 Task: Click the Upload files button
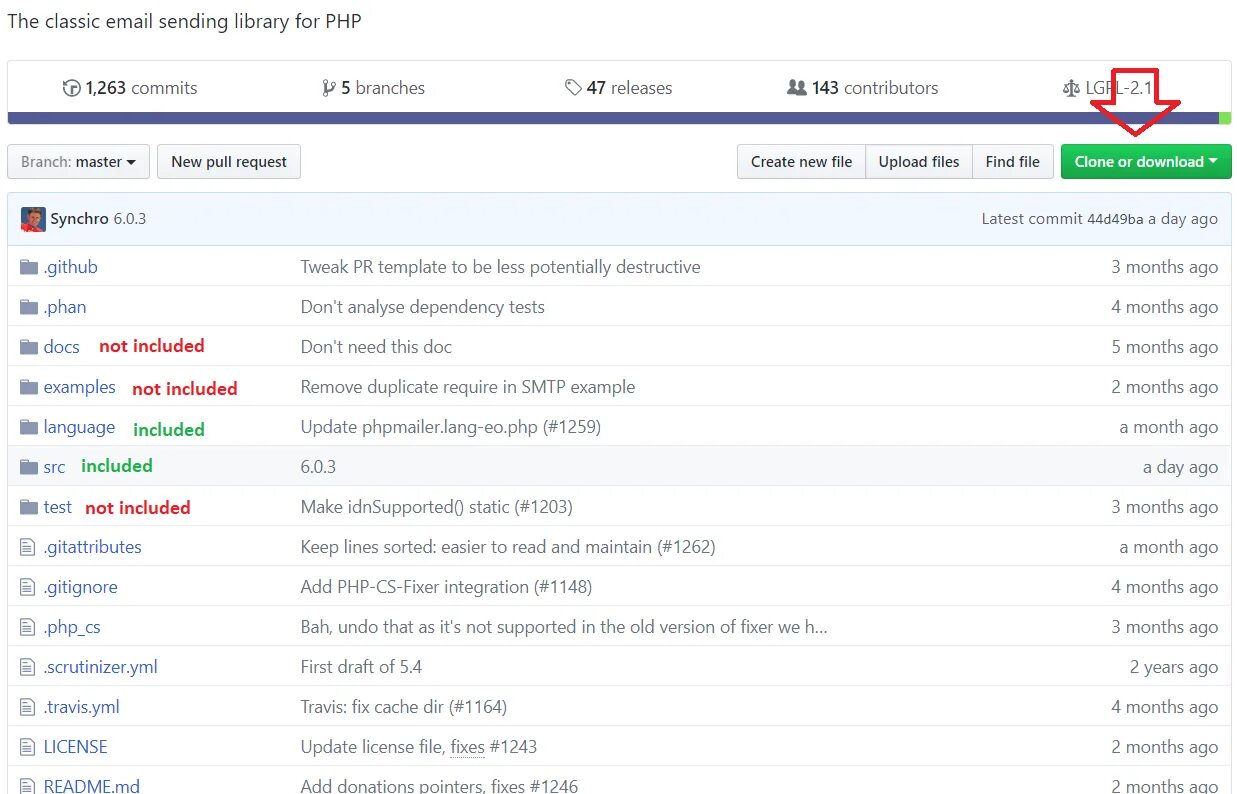click(919, 162)
